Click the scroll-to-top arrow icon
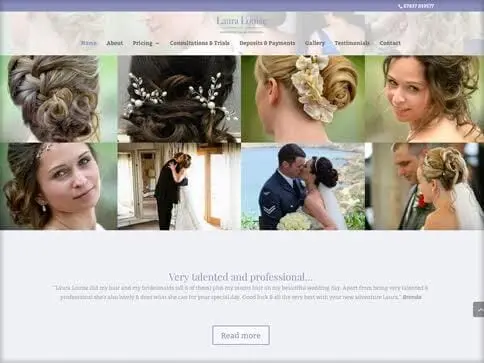This screenshot has height=363, width=484. (x=479, y=310)
